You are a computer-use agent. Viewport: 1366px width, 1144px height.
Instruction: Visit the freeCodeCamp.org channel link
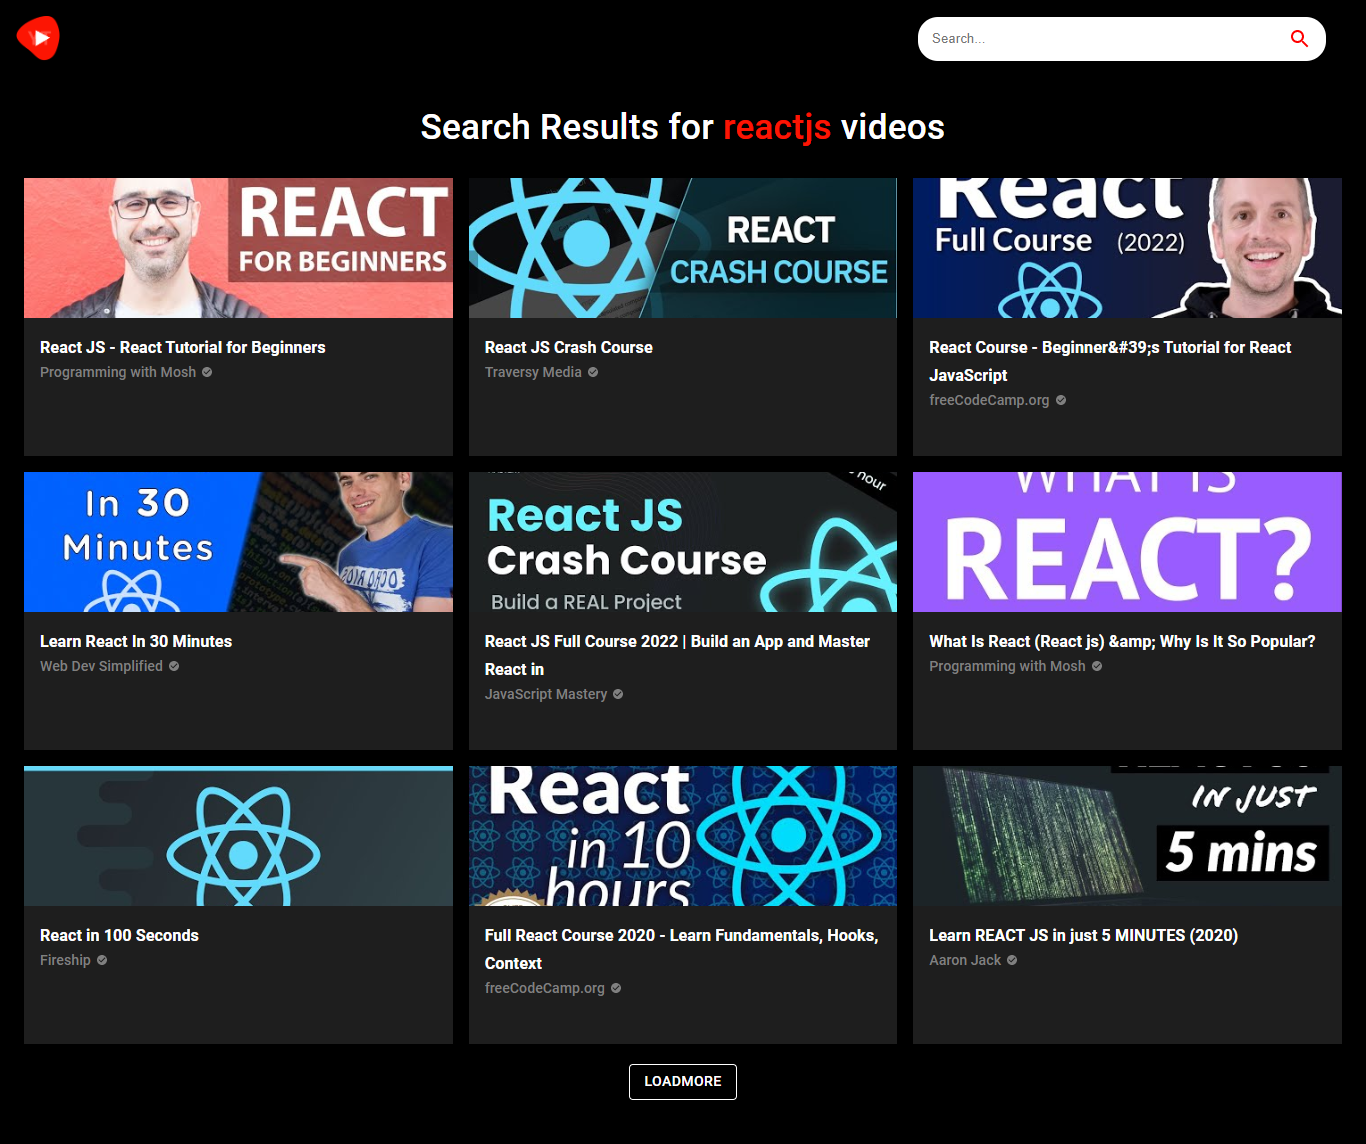[989, 399]
